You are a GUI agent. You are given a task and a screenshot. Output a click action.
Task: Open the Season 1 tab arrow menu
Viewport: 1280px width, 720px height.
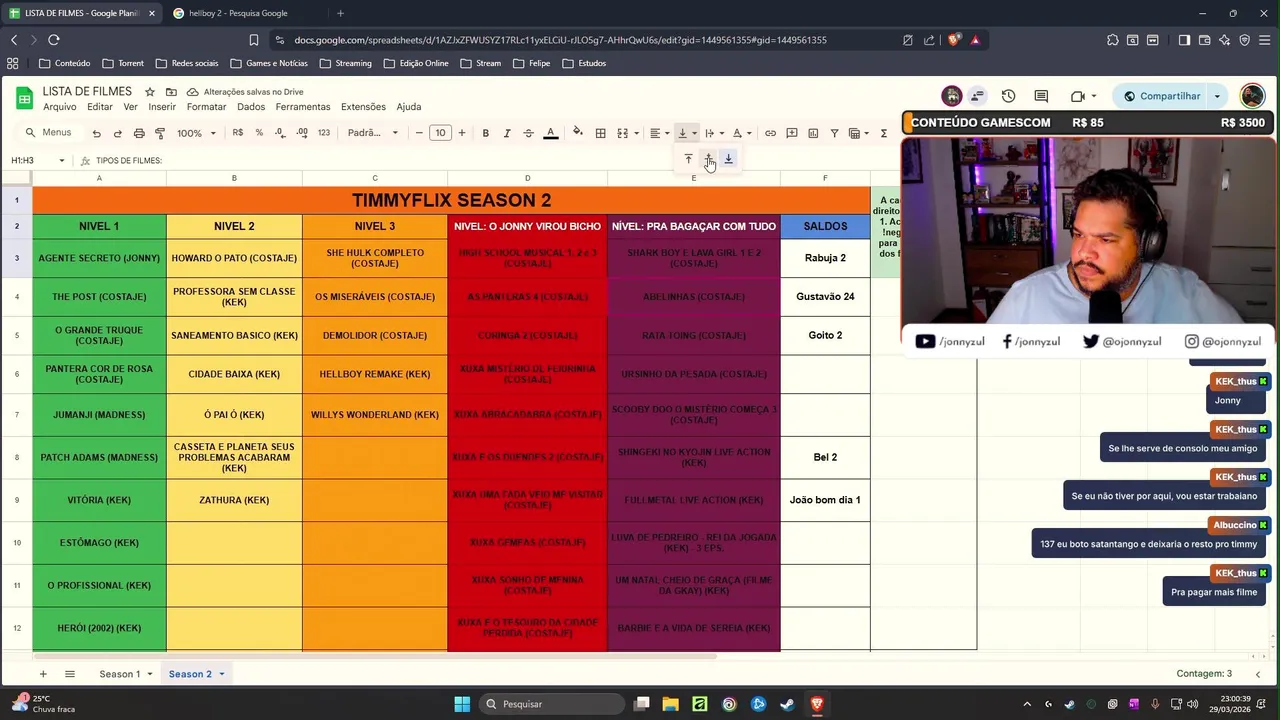150,674
